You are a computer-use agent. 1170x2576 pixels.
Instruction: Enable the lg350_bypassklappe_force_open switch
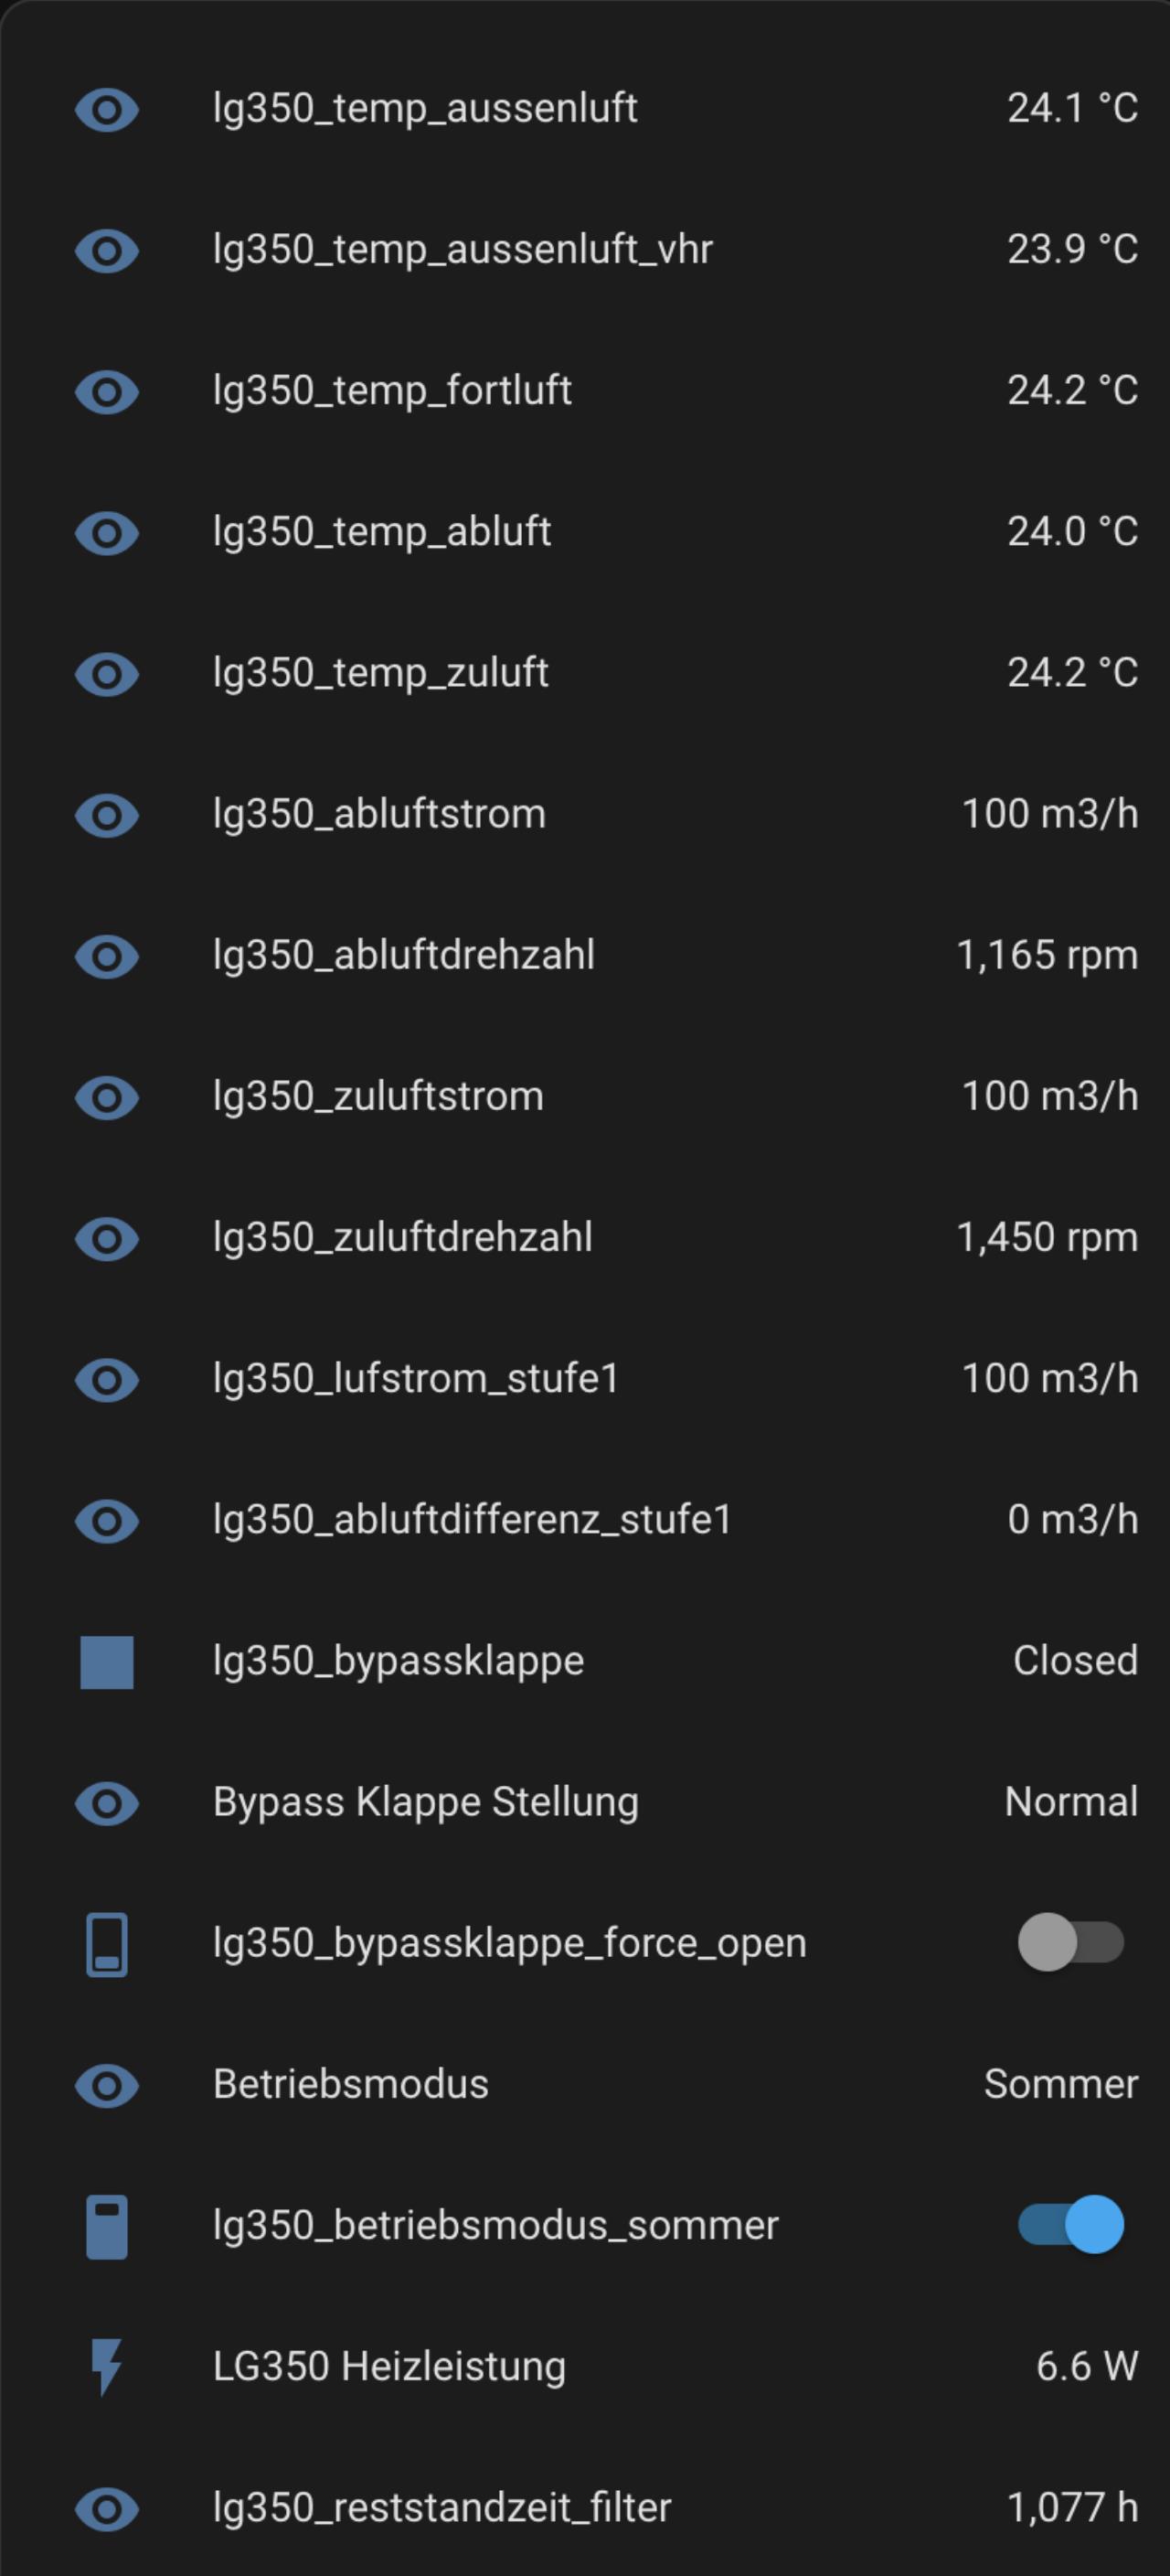click(1070, 1943)
